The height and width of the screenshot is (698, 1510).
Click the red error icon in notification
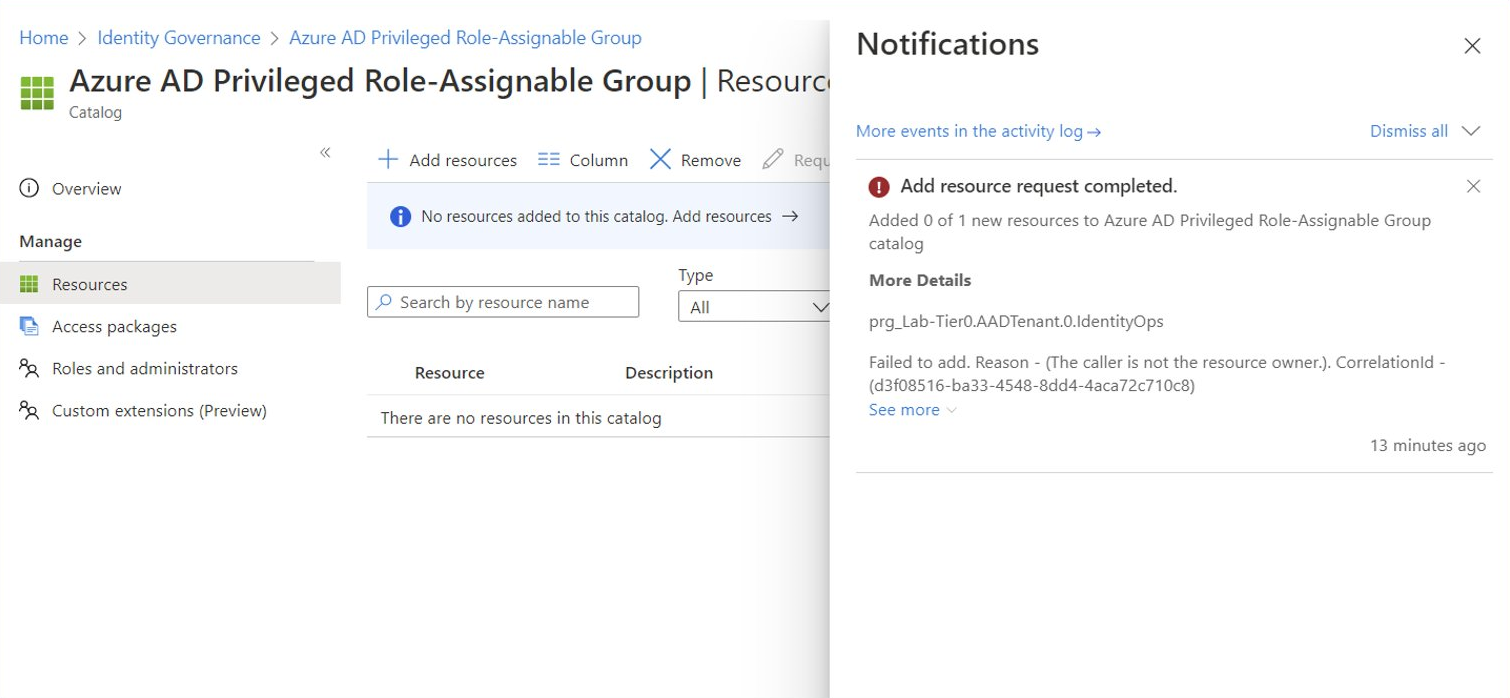879,187
